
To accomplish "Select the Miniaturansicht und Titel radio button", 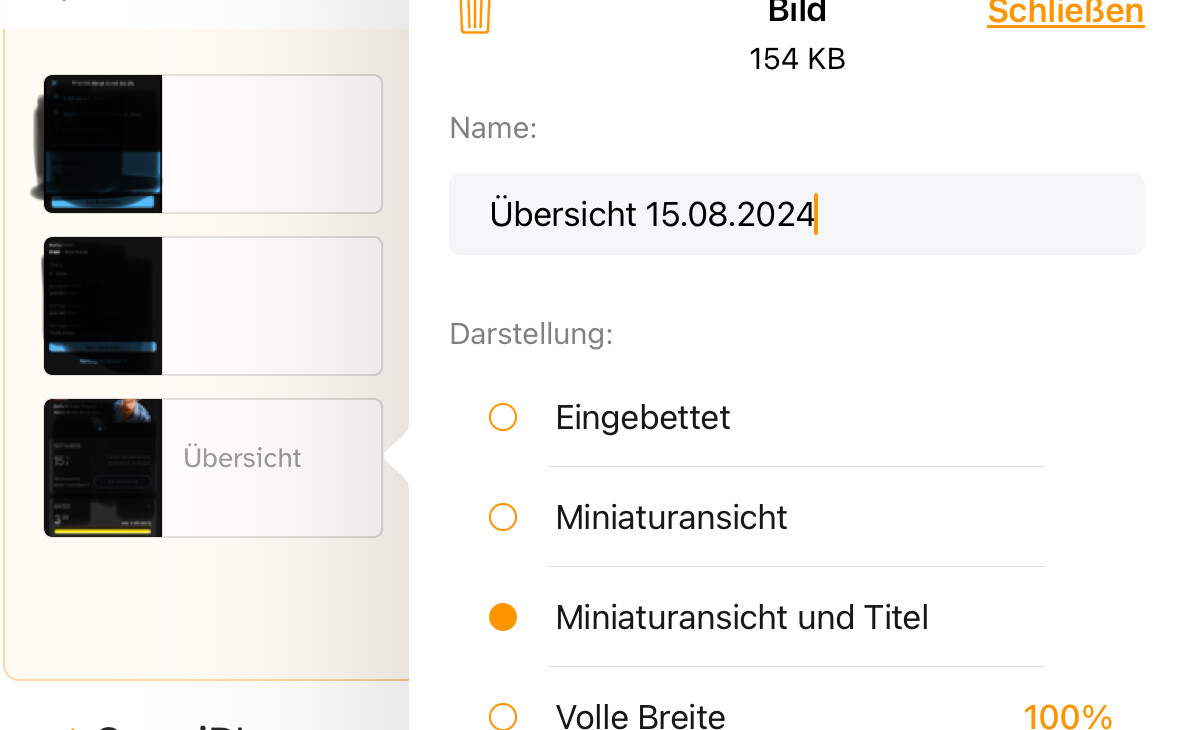I will point(503,617).
